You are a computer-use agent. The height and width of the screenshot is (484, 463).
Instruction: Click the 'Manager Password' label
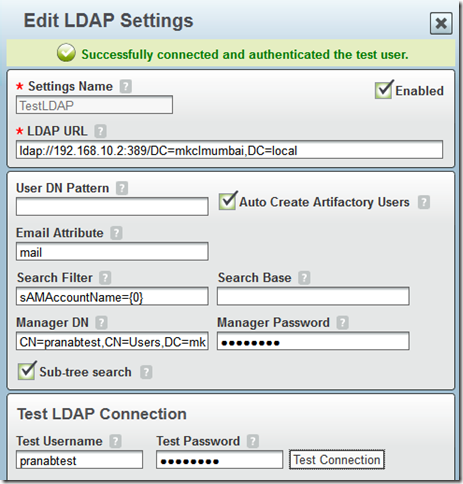tap(273, 323)
